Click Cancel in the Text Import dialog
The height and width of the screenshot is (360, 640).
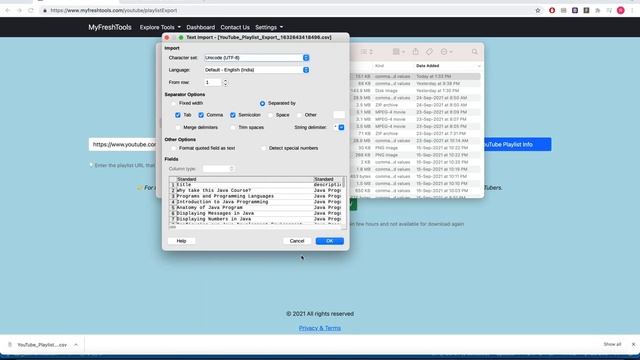pos(297,241)
